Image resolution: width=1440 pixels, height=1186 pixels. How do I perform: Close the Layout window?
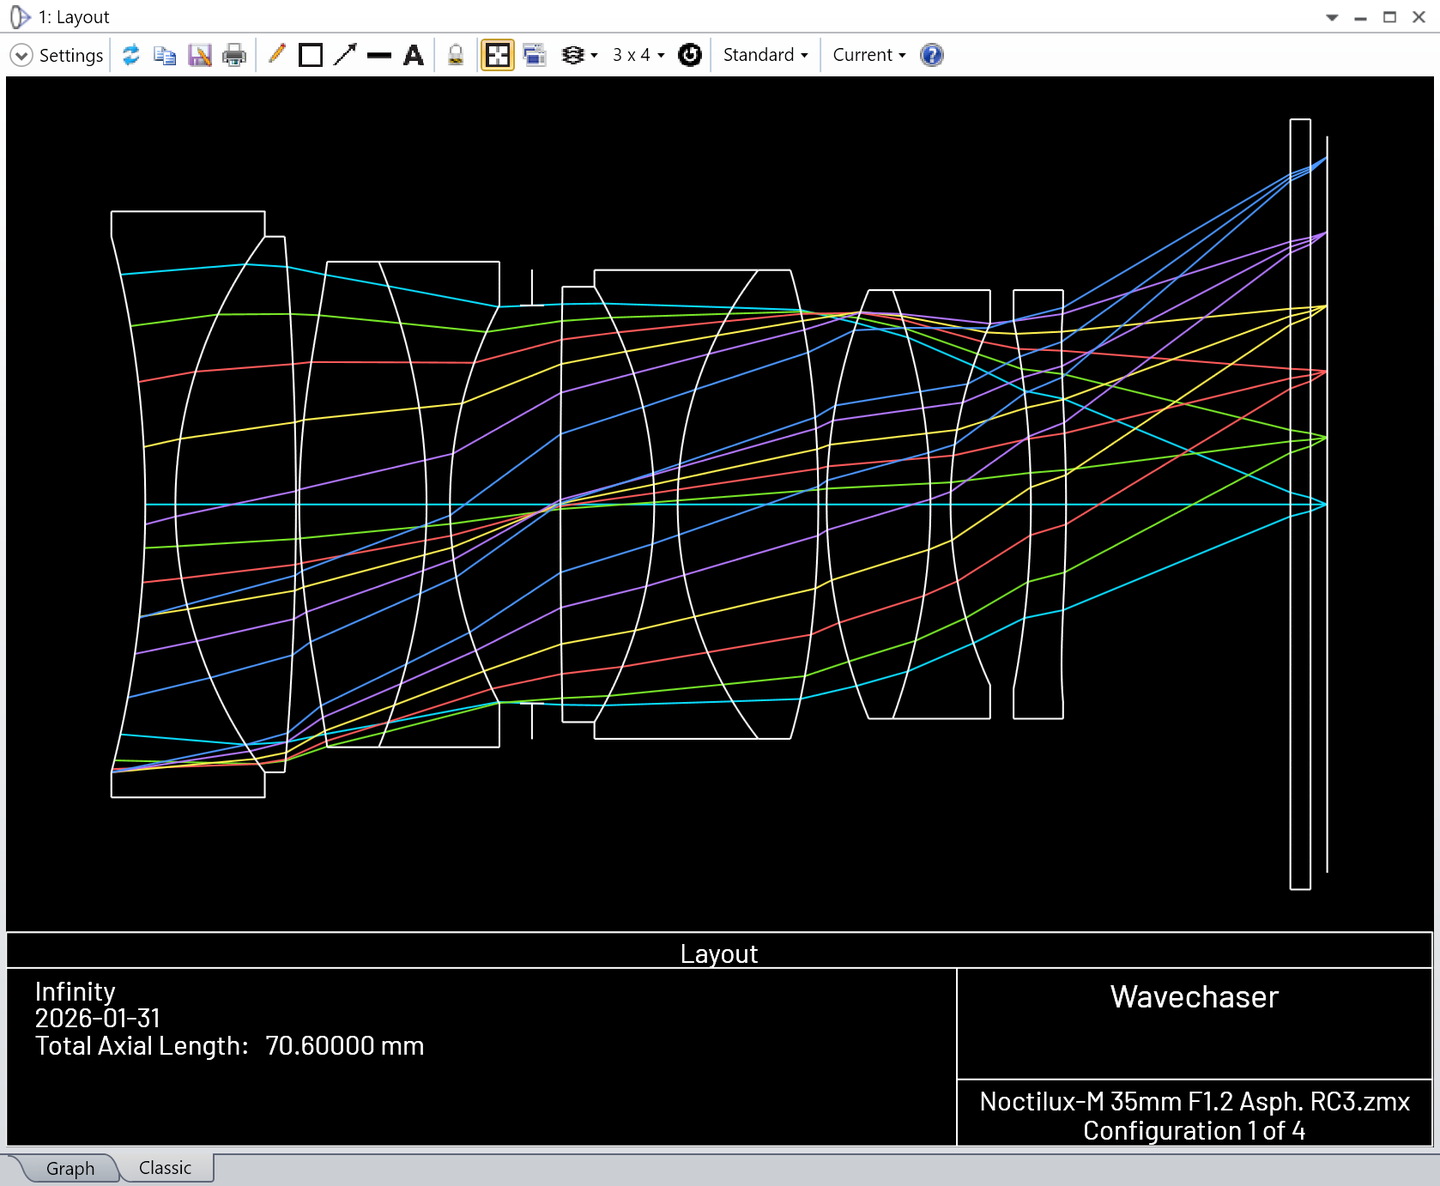(x=1419, y=17)
